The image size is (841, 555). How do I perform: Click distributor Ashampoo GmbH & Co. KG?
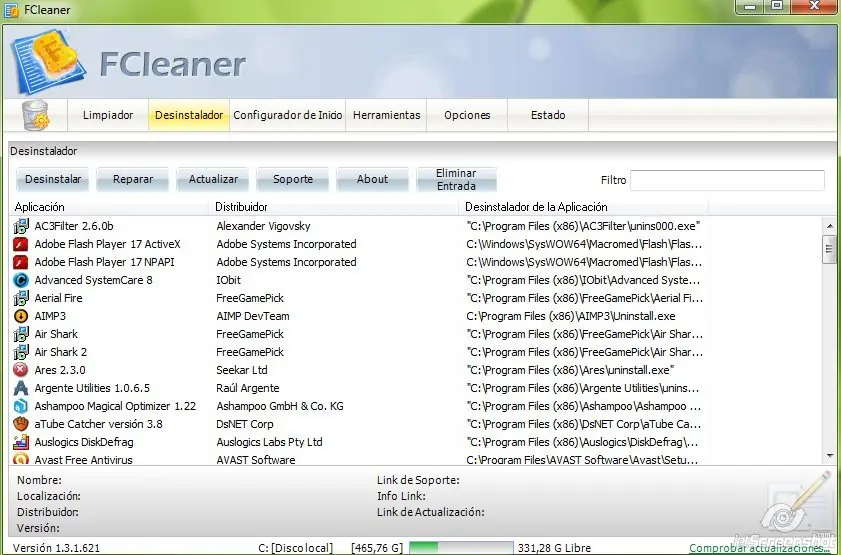coord(279,406)
